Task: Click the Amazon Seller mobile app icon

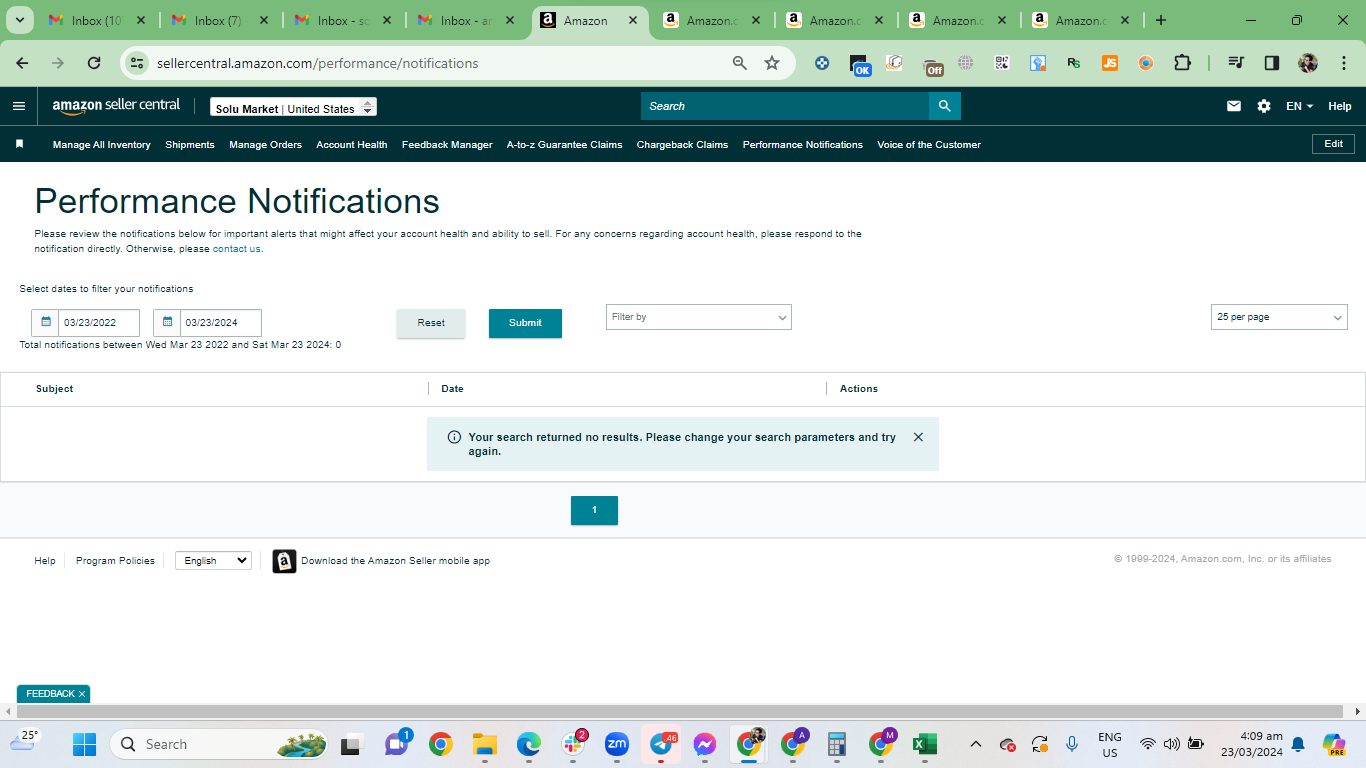Action: click(284, 561)
